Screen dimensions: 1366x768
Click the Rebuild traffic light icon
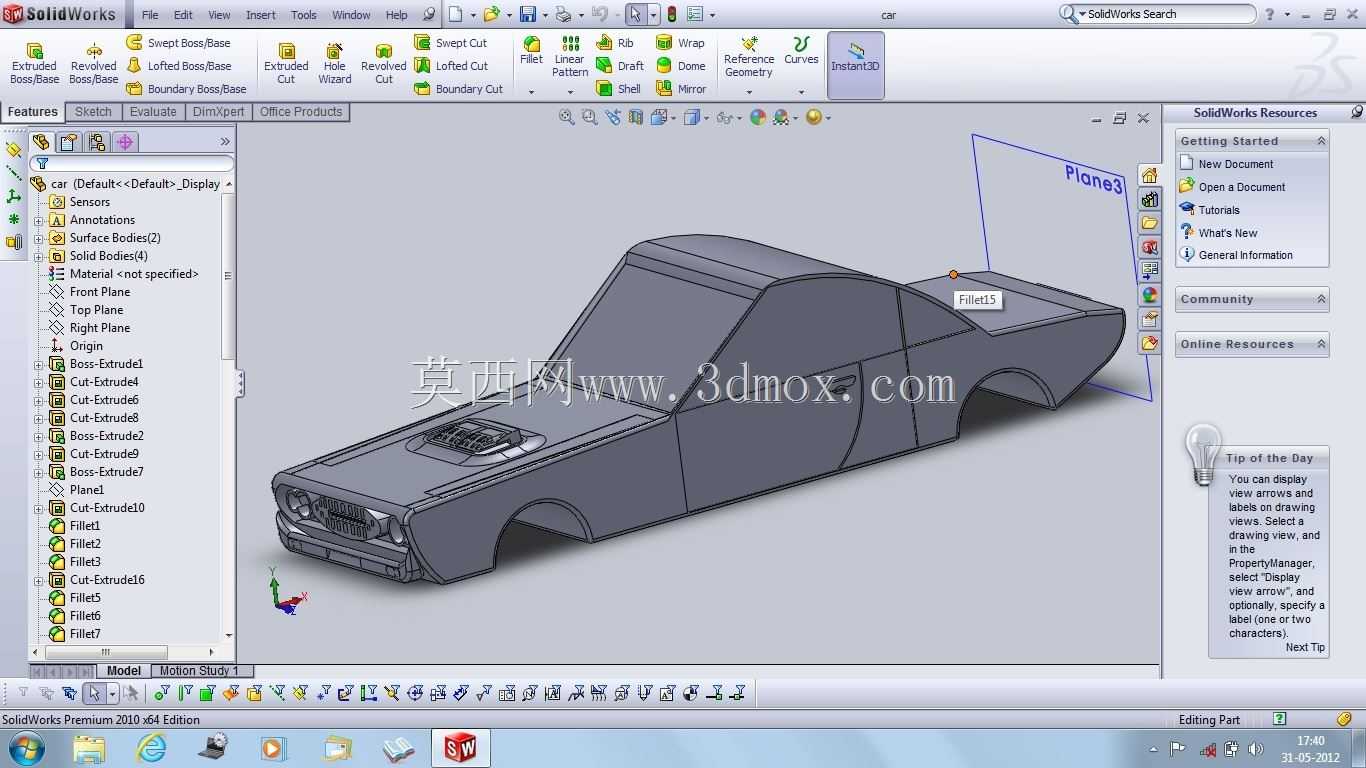pyautogui.click(x=671, y=14)
